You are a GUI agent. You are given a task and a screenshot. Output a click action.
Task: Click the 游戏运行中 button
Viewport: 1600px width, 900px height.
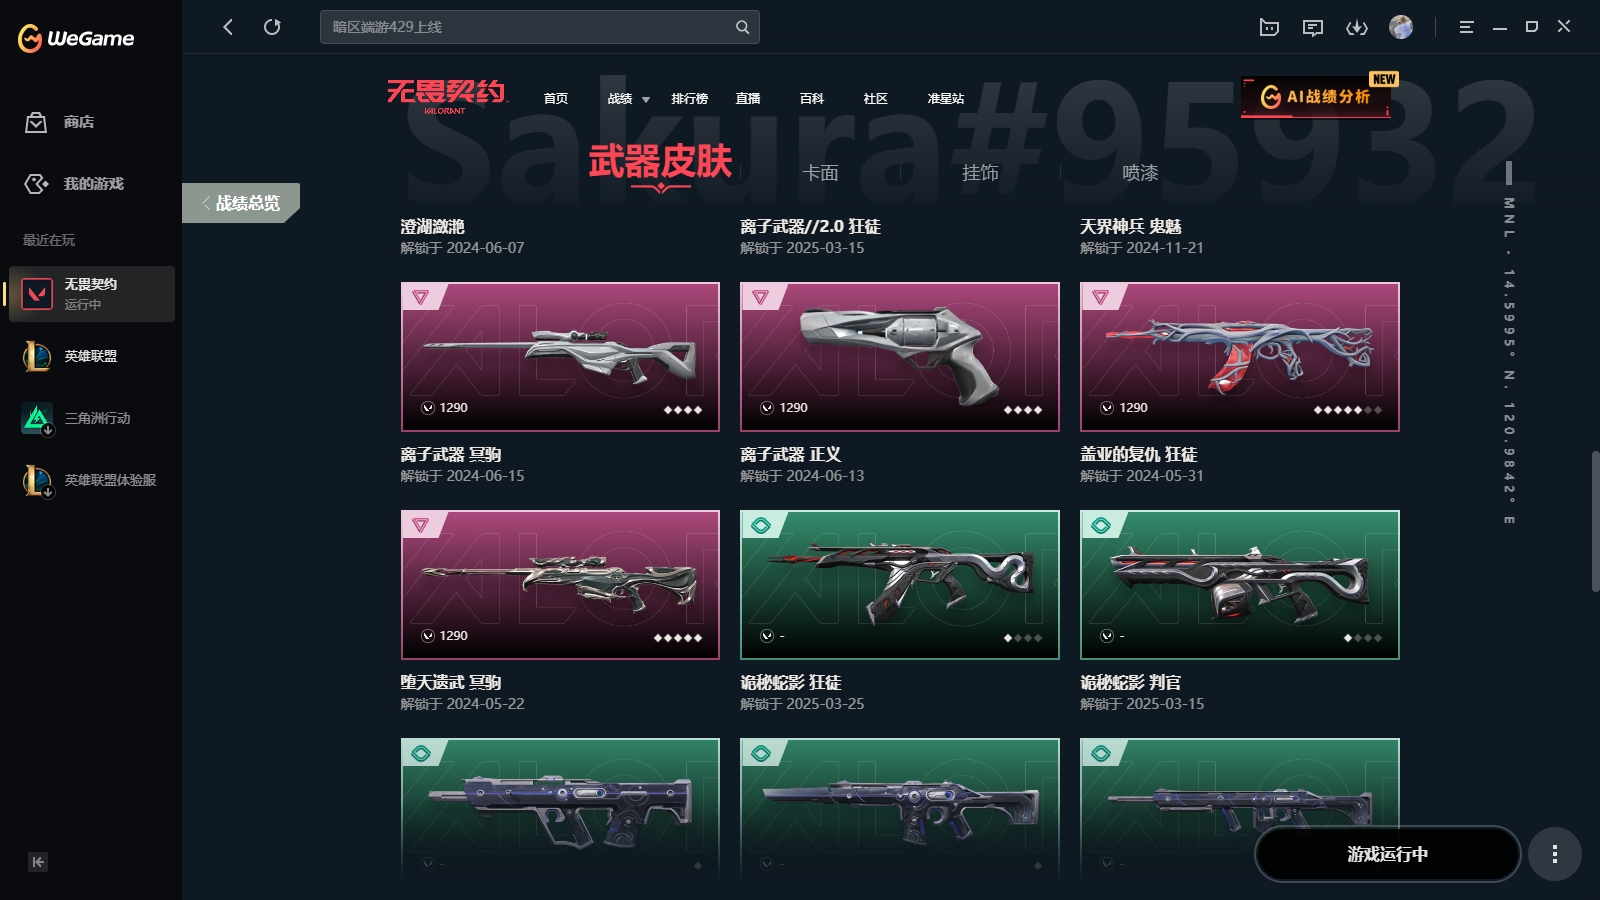[1387, 854]
